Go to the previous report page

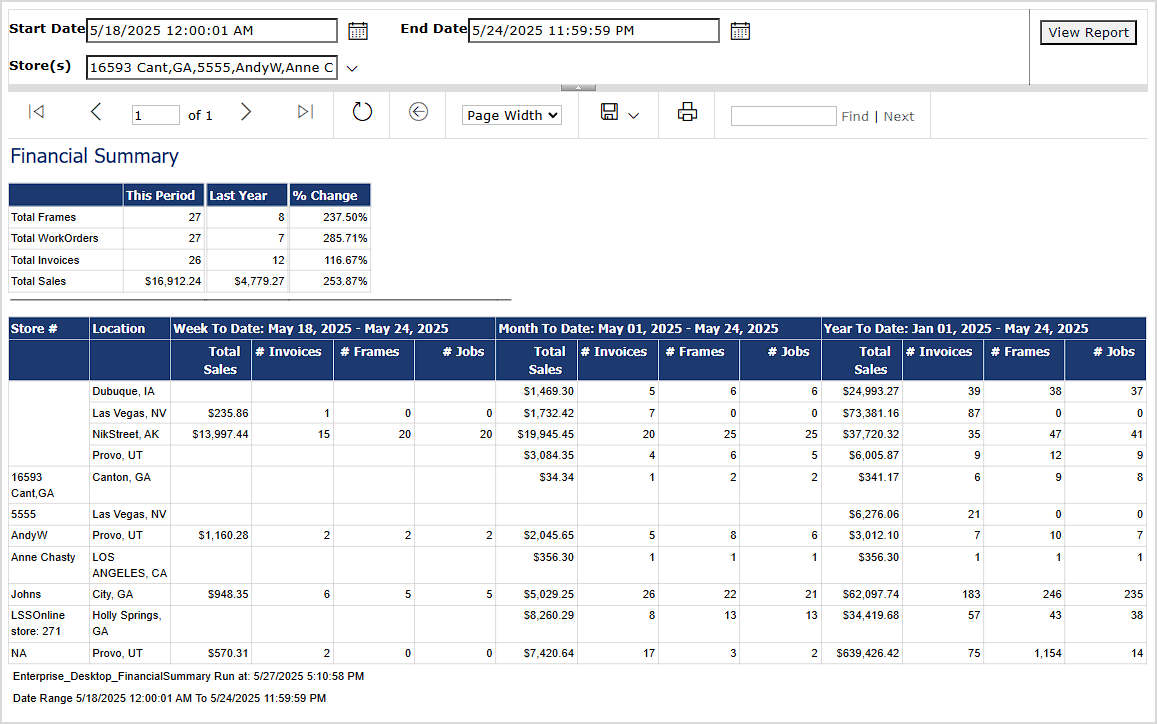coord(96,112)
